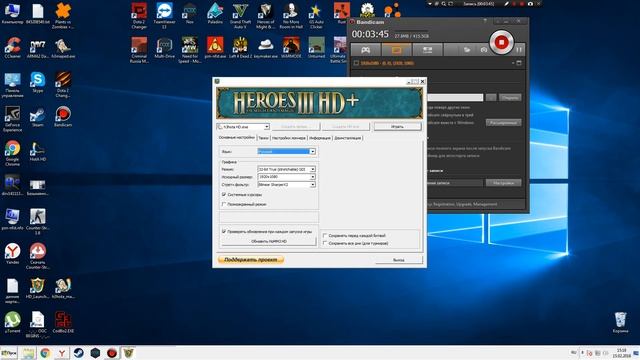The image size is (640, 360).
Task: Switch to main settings tab in launcher
Action: (237, 138)
